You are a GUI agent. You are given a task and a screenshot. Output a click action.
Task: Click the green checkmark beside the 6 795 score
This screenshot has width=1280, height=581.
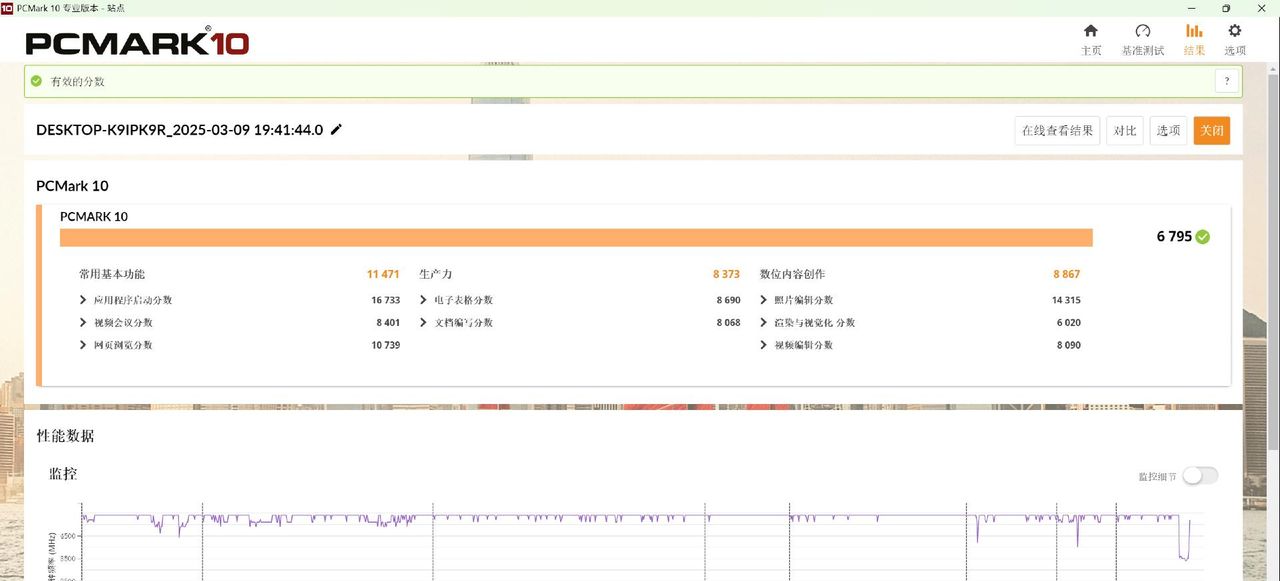[x=1200, y=236]
